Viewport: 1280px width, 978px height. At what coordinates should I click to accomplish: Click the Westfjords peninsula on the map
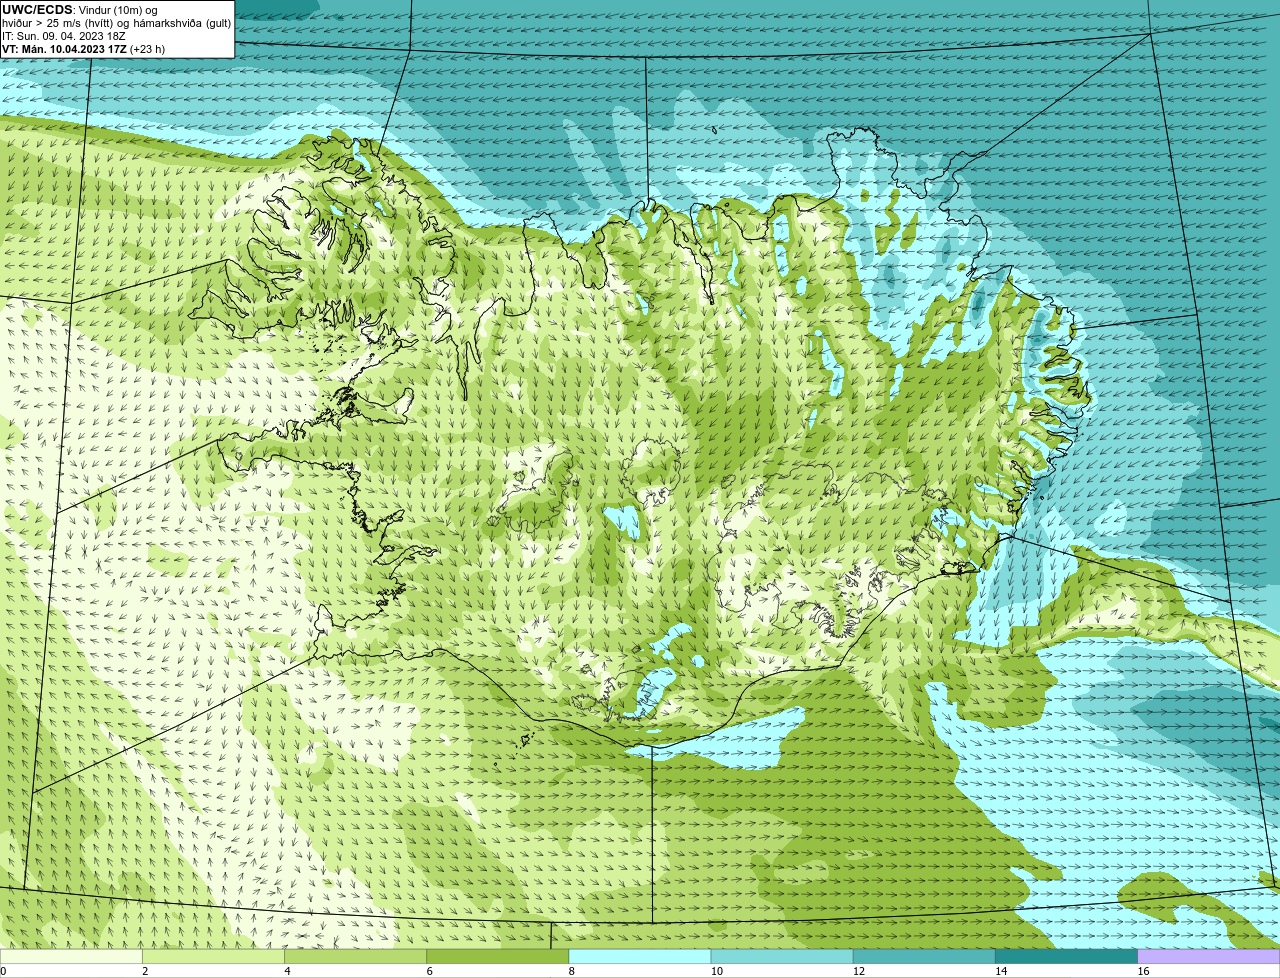click(290, 250)
